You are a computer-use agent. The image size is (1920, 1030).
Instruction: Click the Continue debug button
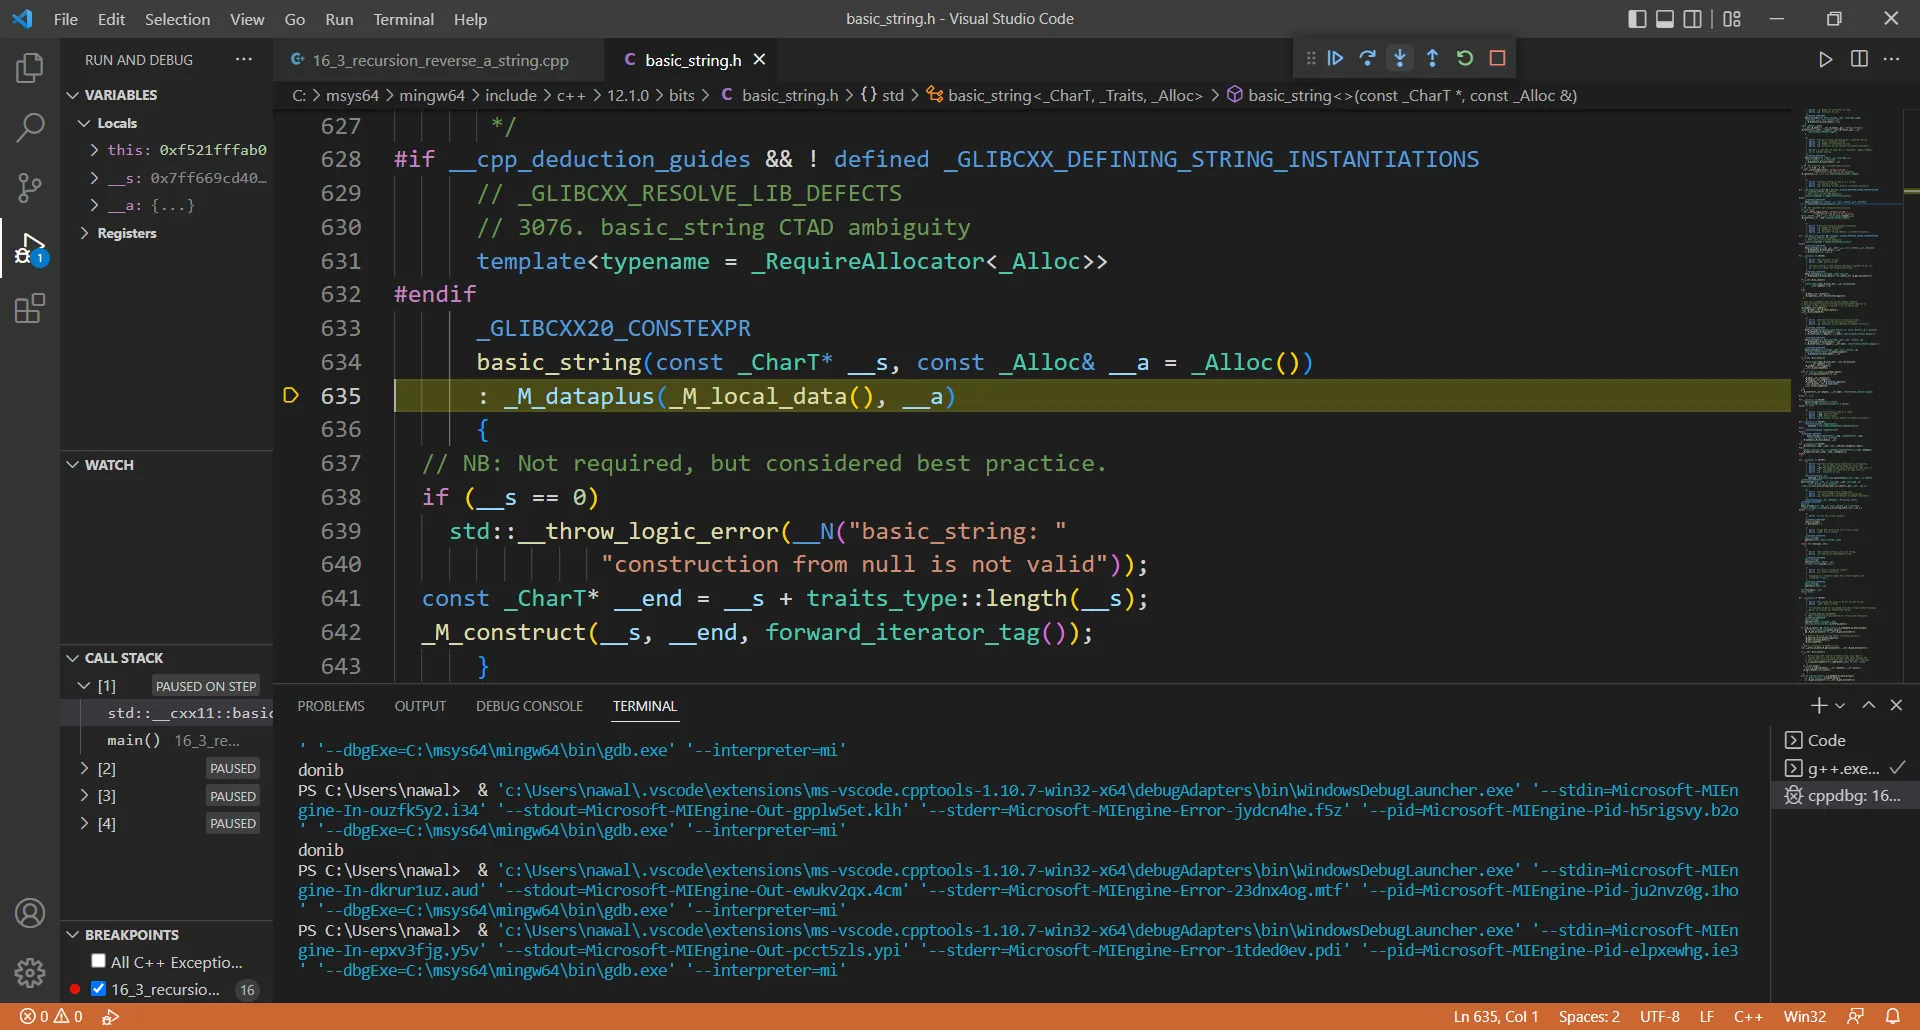tap(1335, 58)
